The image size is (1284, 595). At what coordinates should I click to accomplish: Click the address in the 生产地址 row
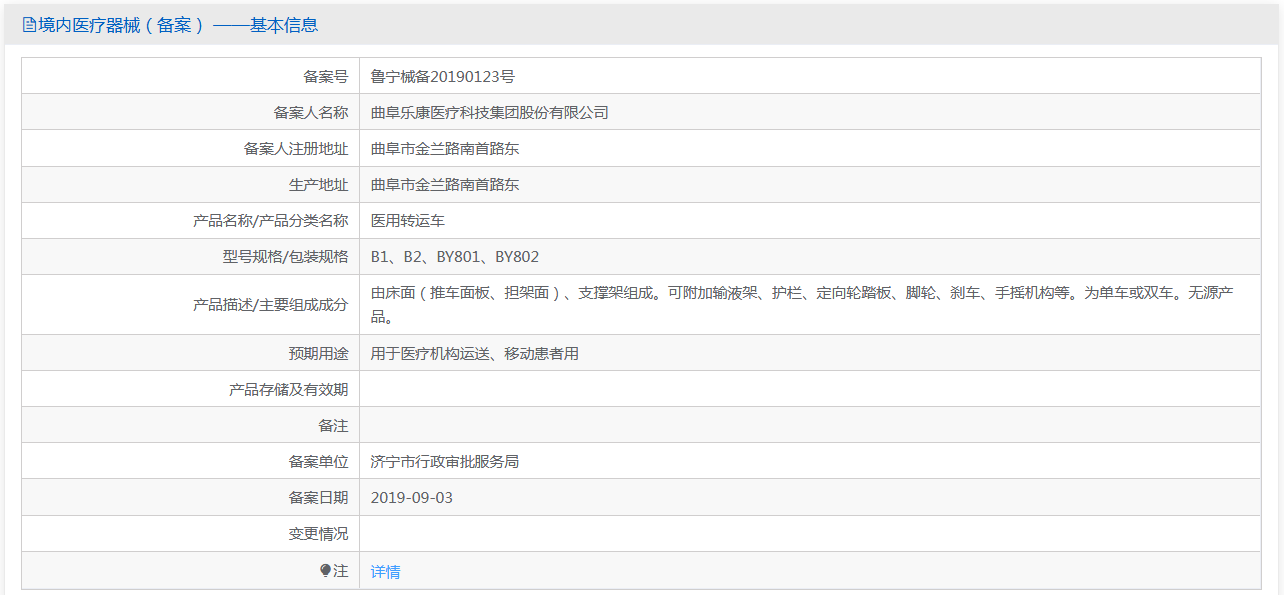[x=445, y=184]
